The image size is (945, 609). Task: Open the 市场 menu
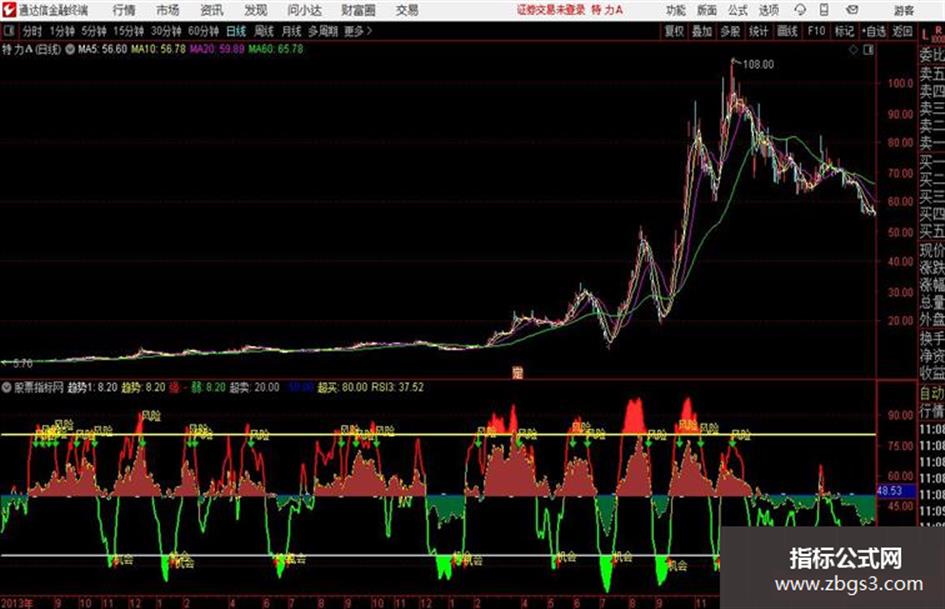[x=168, y=10]
